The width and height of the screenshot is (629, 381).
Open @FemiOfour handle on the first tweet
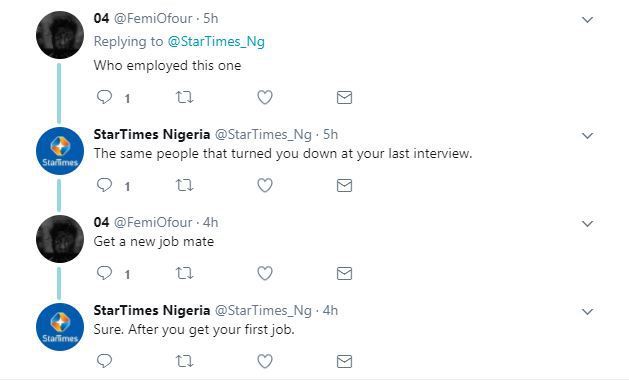click(x=153, y=18)
